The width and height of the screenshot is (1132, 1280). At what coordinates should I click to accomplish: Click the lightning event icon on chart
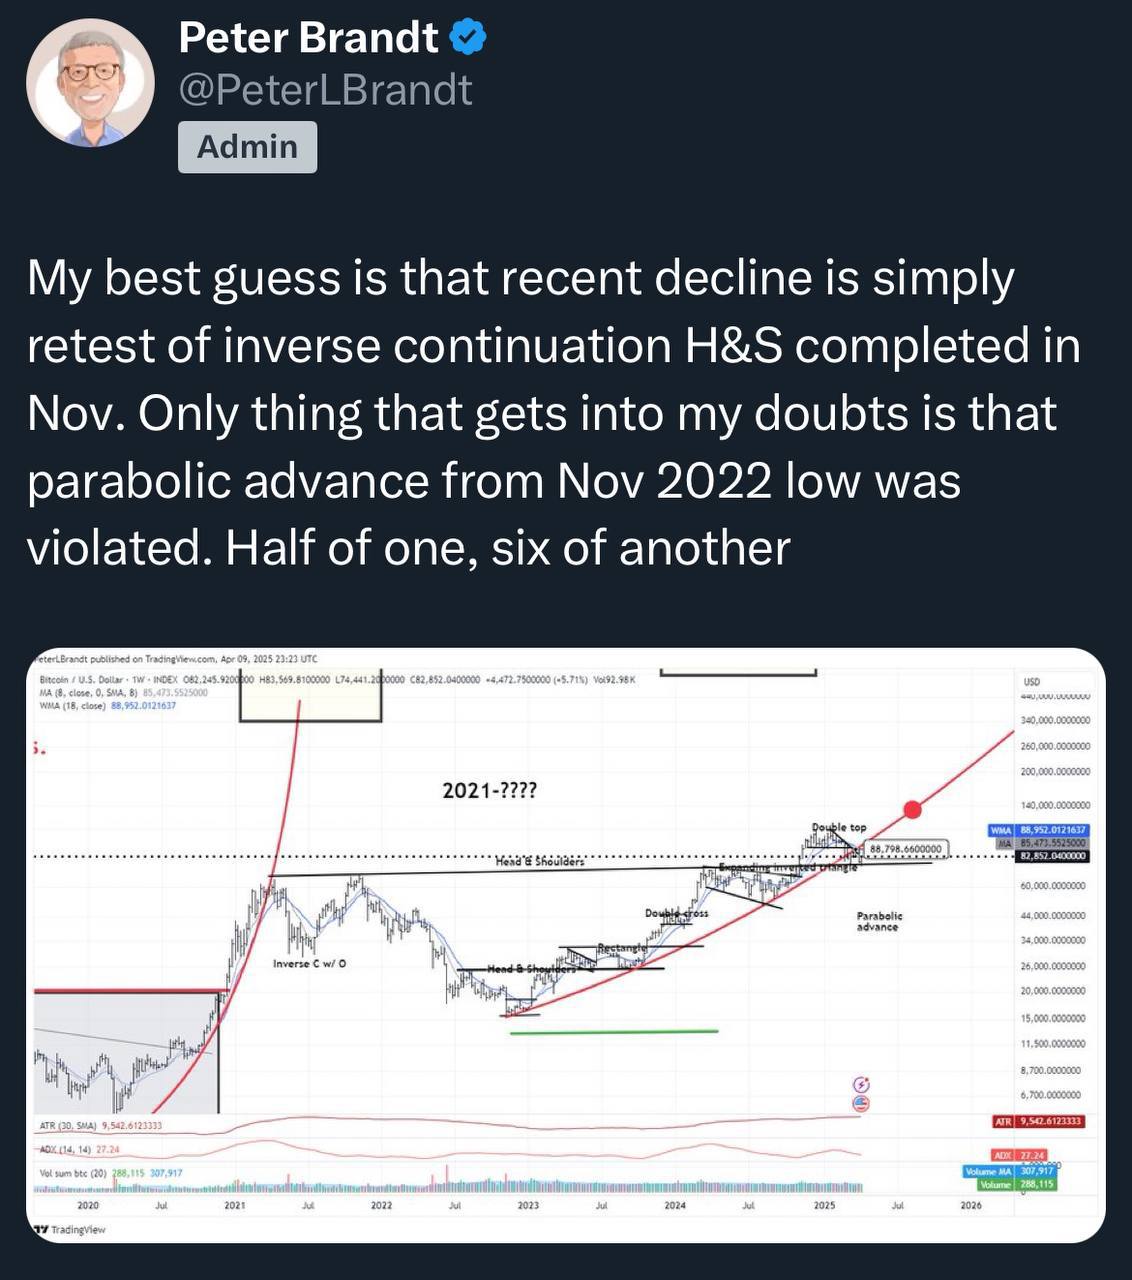tap(861, 1085)
